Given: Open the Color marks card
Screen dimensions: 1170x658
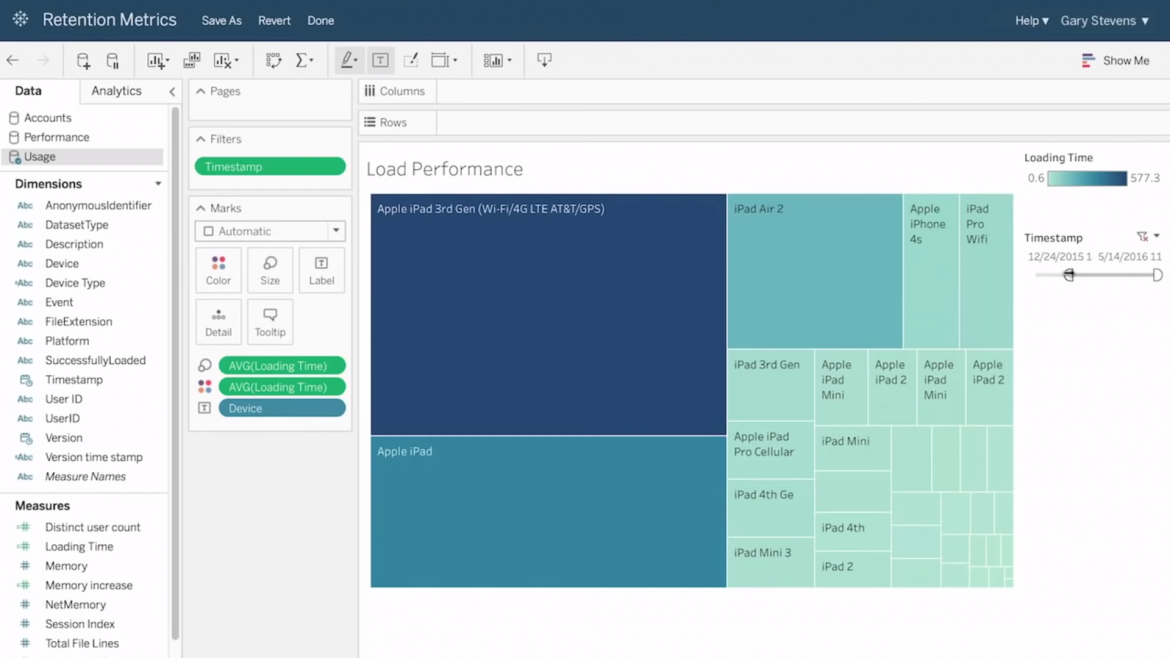Looking at the screenshot, I should point(218,269).
